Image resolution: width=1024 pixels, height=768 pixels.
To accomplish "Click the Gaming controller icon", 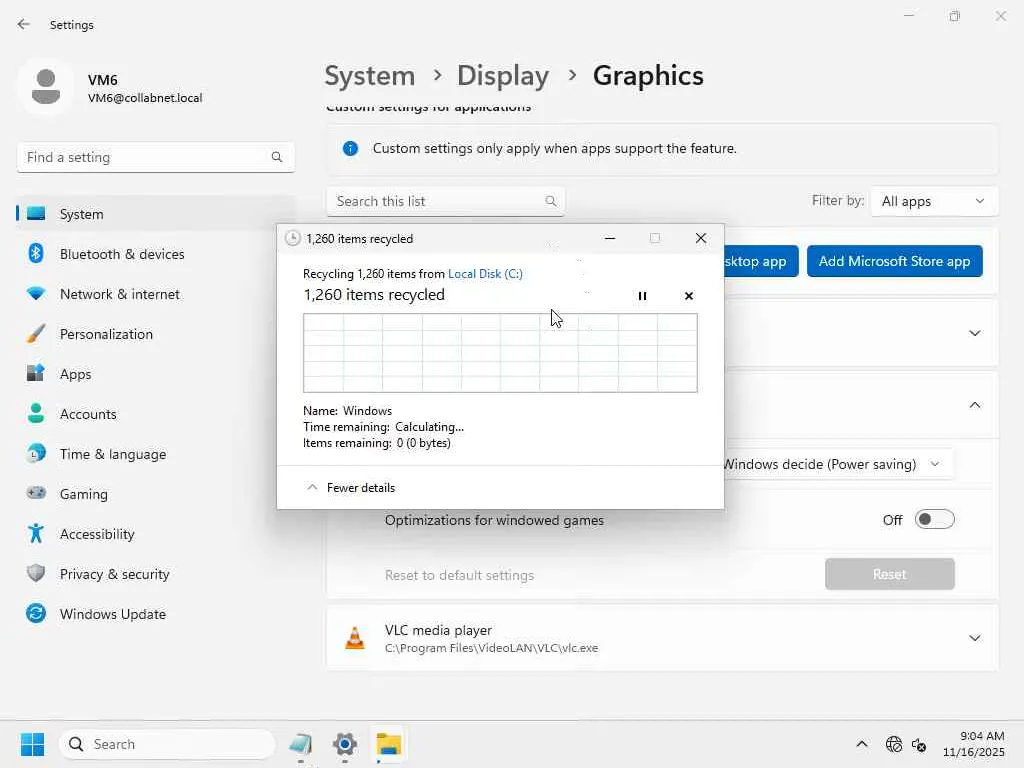I will (x=36, y=493).
